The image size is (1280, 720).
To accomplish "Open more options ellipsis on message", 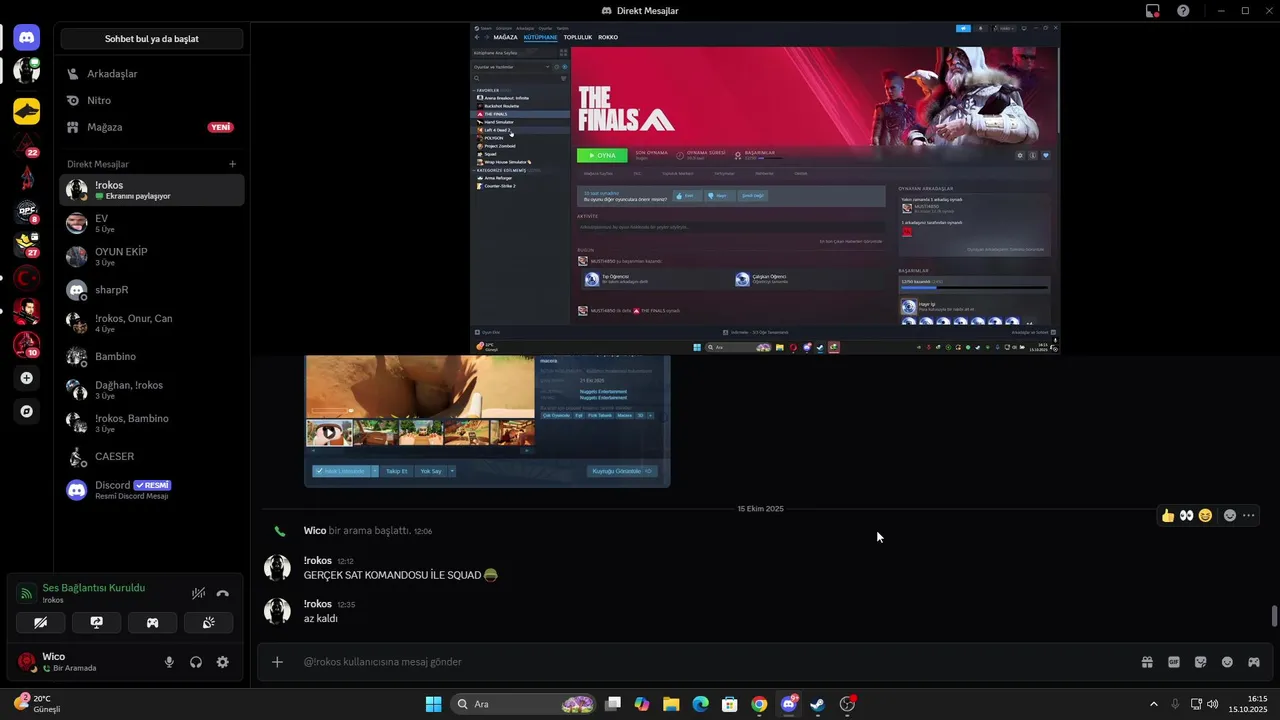I will click(x=1248, y=516).
